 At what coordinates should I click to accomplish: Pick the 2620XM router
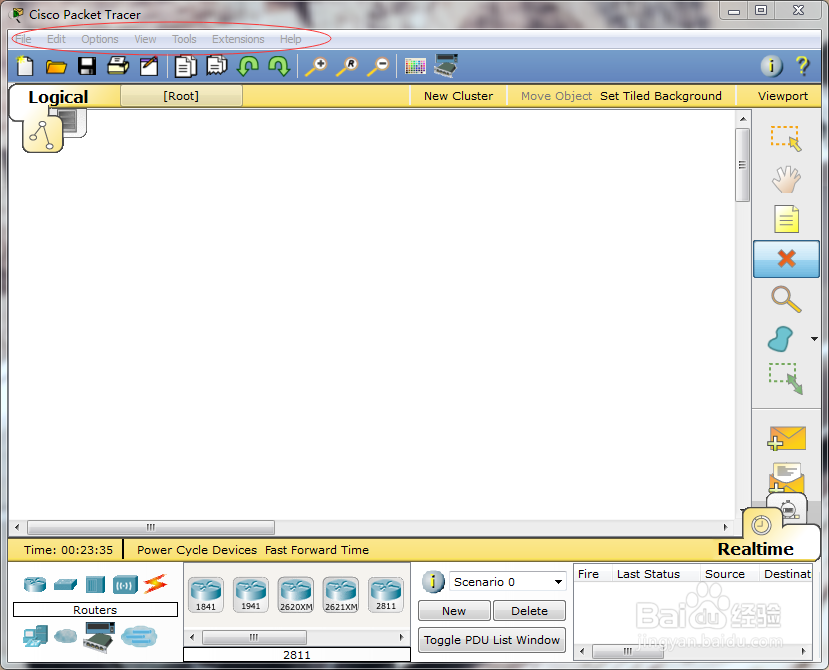click(x=296, y=594)
